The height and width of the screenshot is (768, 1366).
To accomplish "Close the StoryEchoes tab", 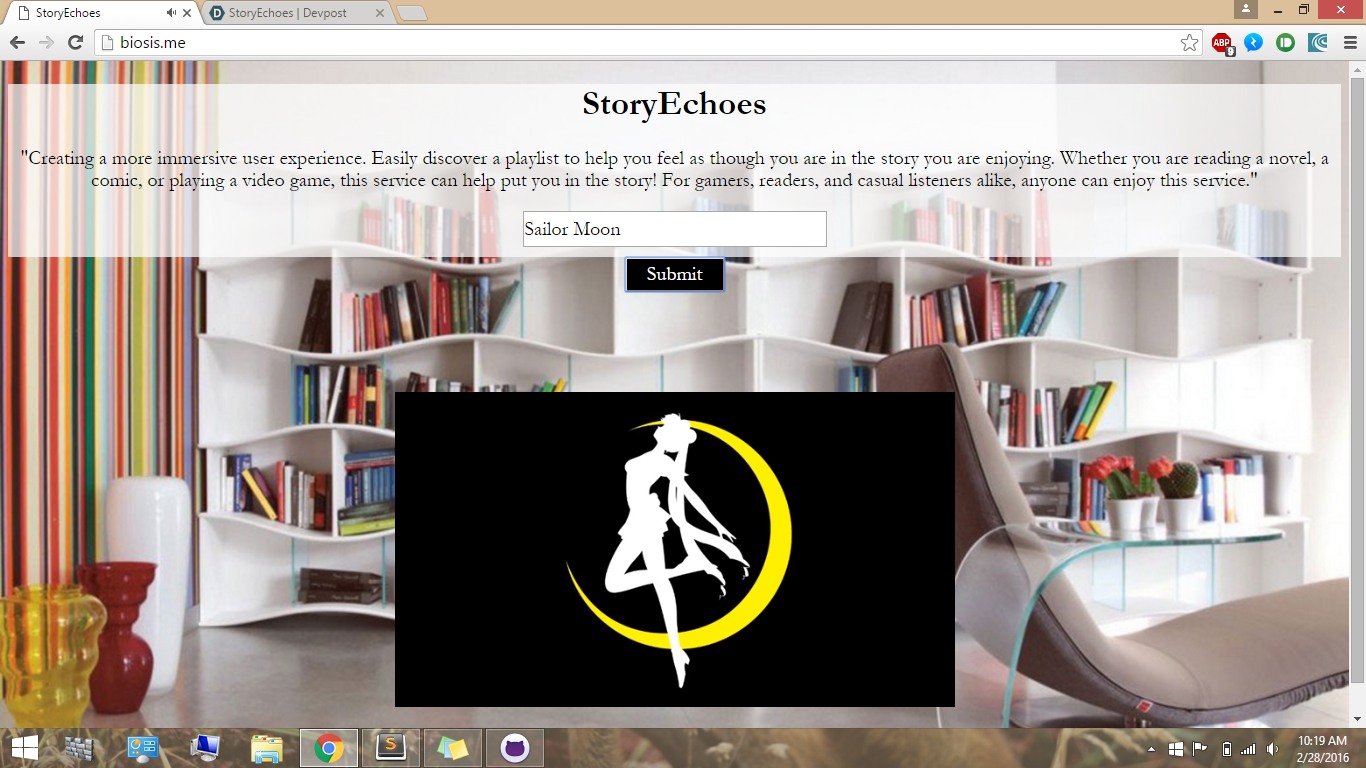I will tap(187, 13).
